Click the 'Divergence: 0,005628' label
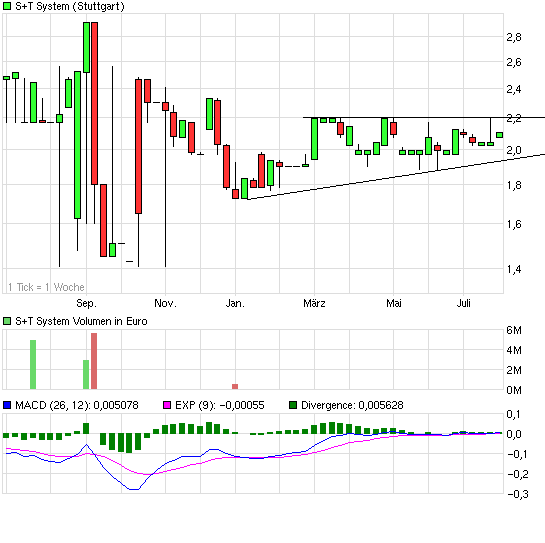This screenshot has width=545, height=543. [x=352, y=405]
